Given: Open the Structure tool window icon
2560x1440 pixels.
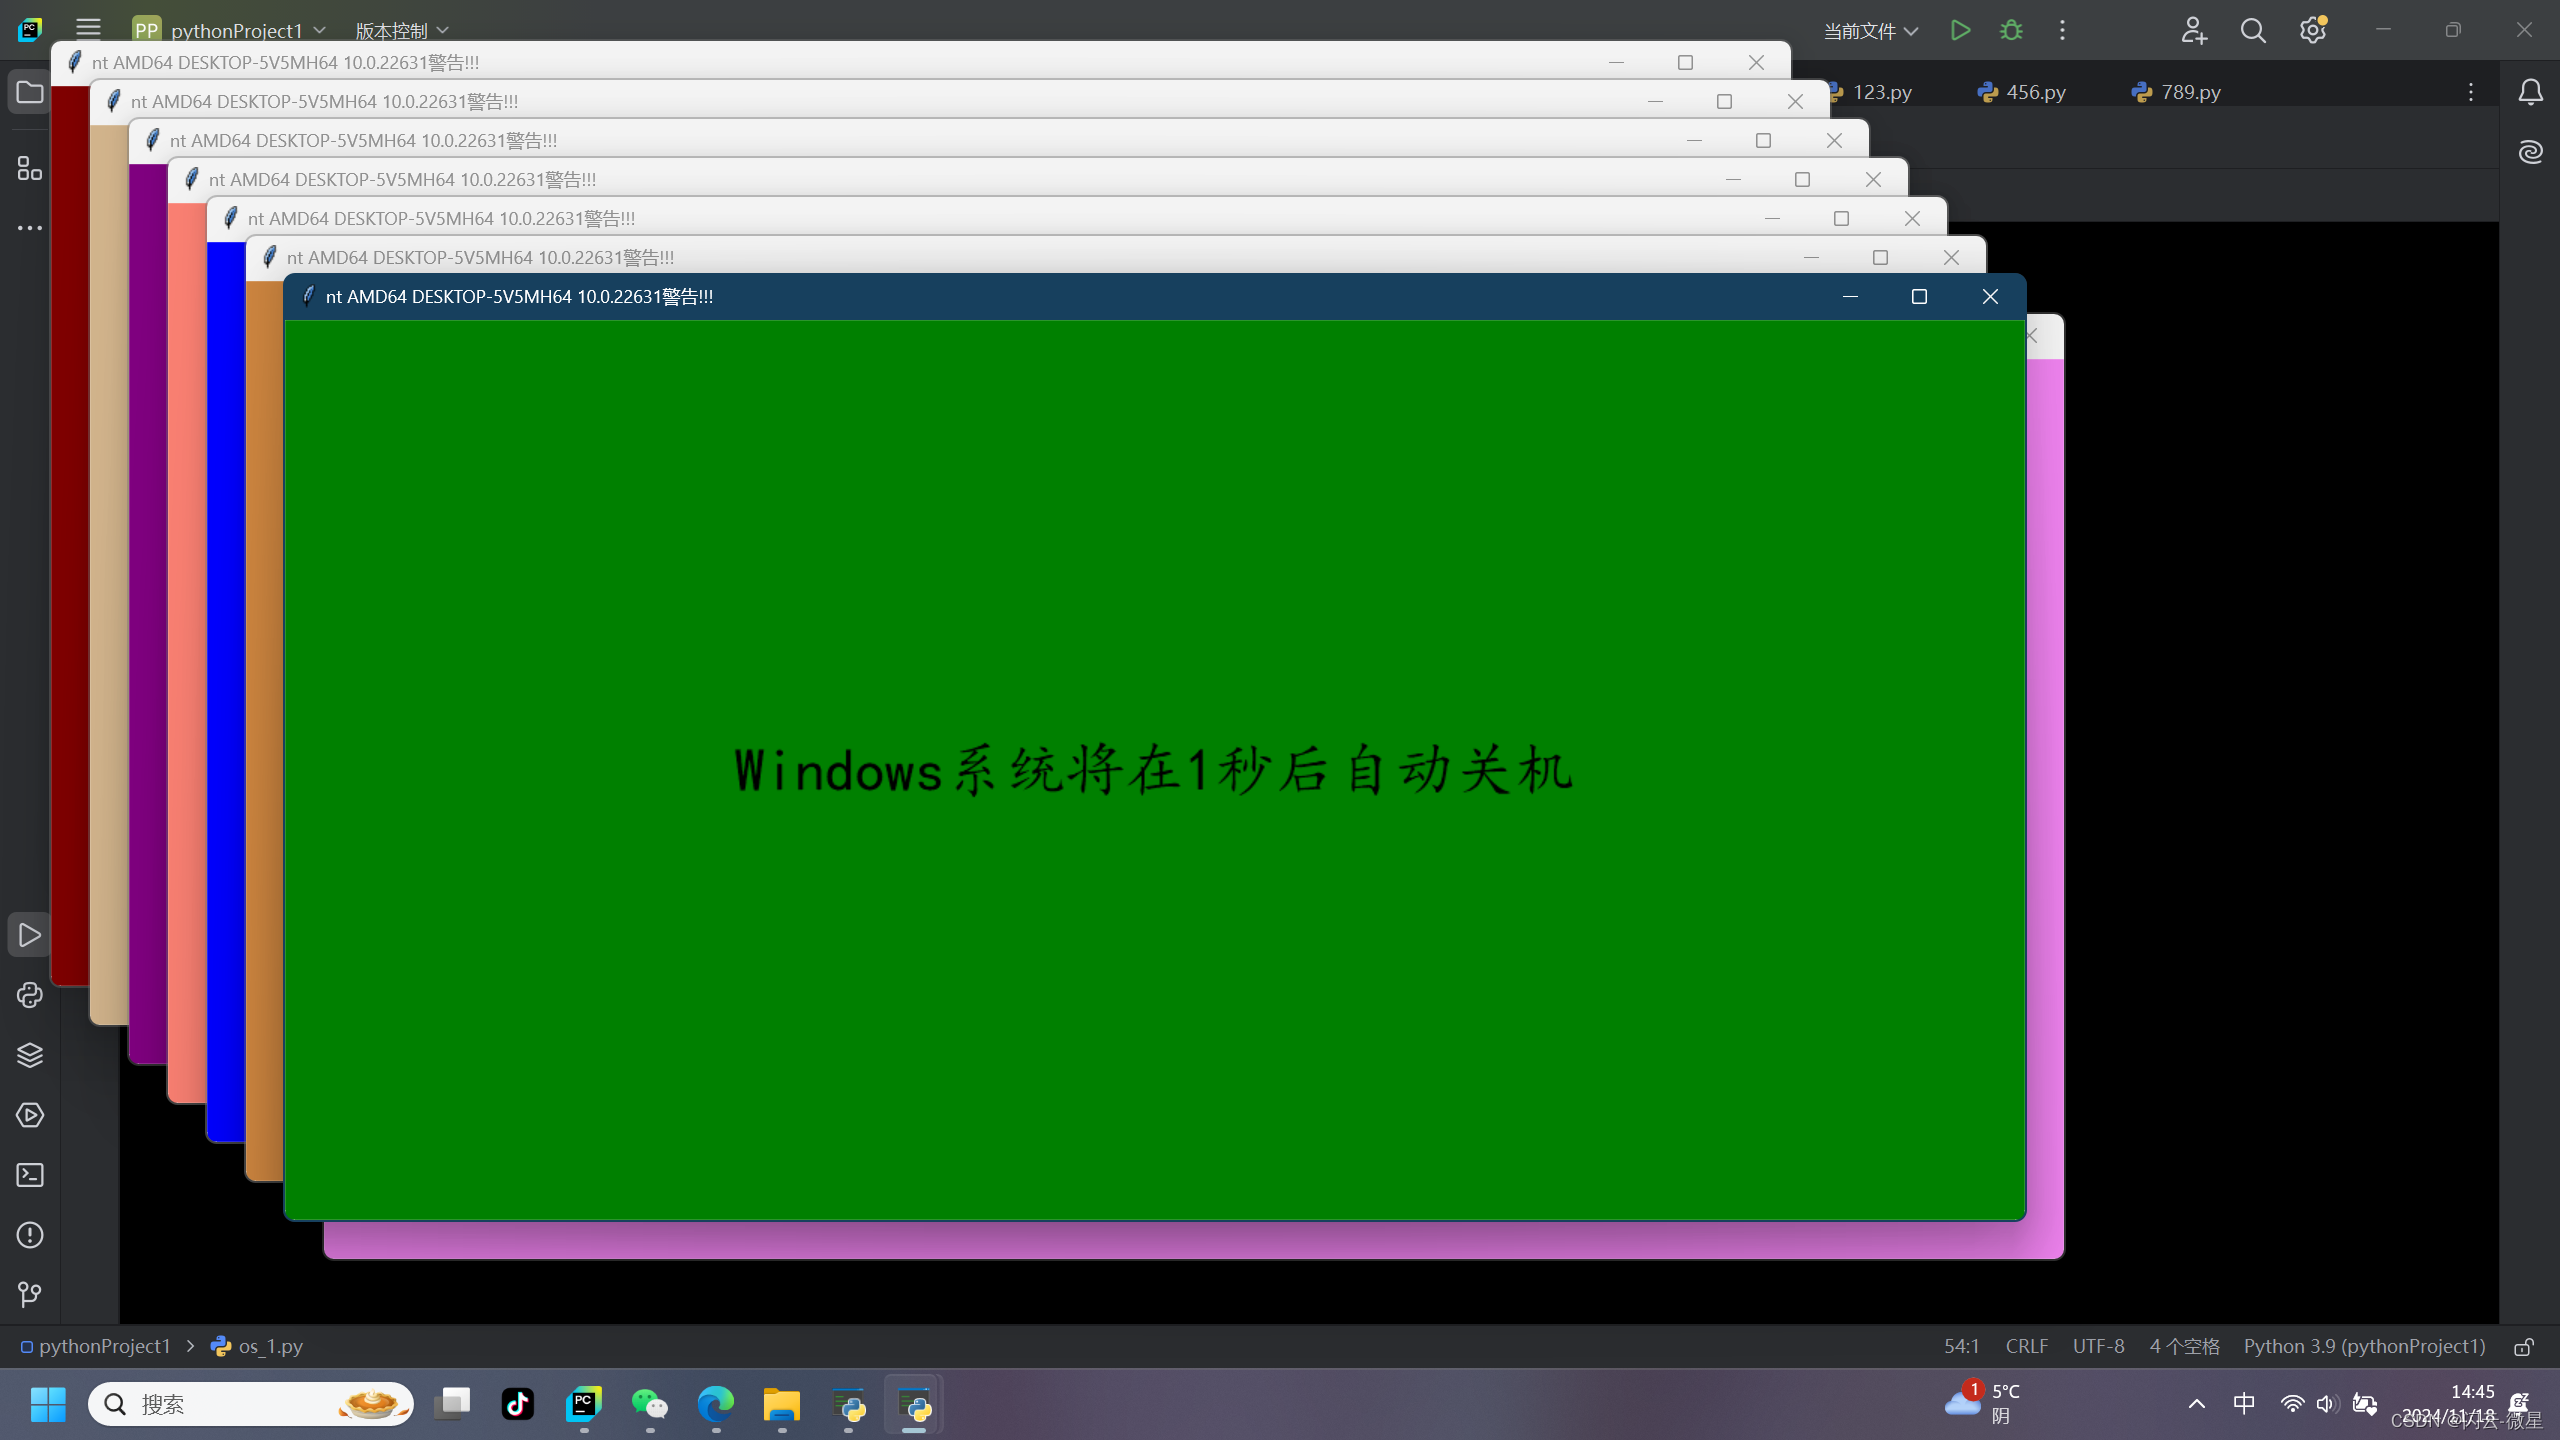Looking at the screenshot, I should [30, 168].
